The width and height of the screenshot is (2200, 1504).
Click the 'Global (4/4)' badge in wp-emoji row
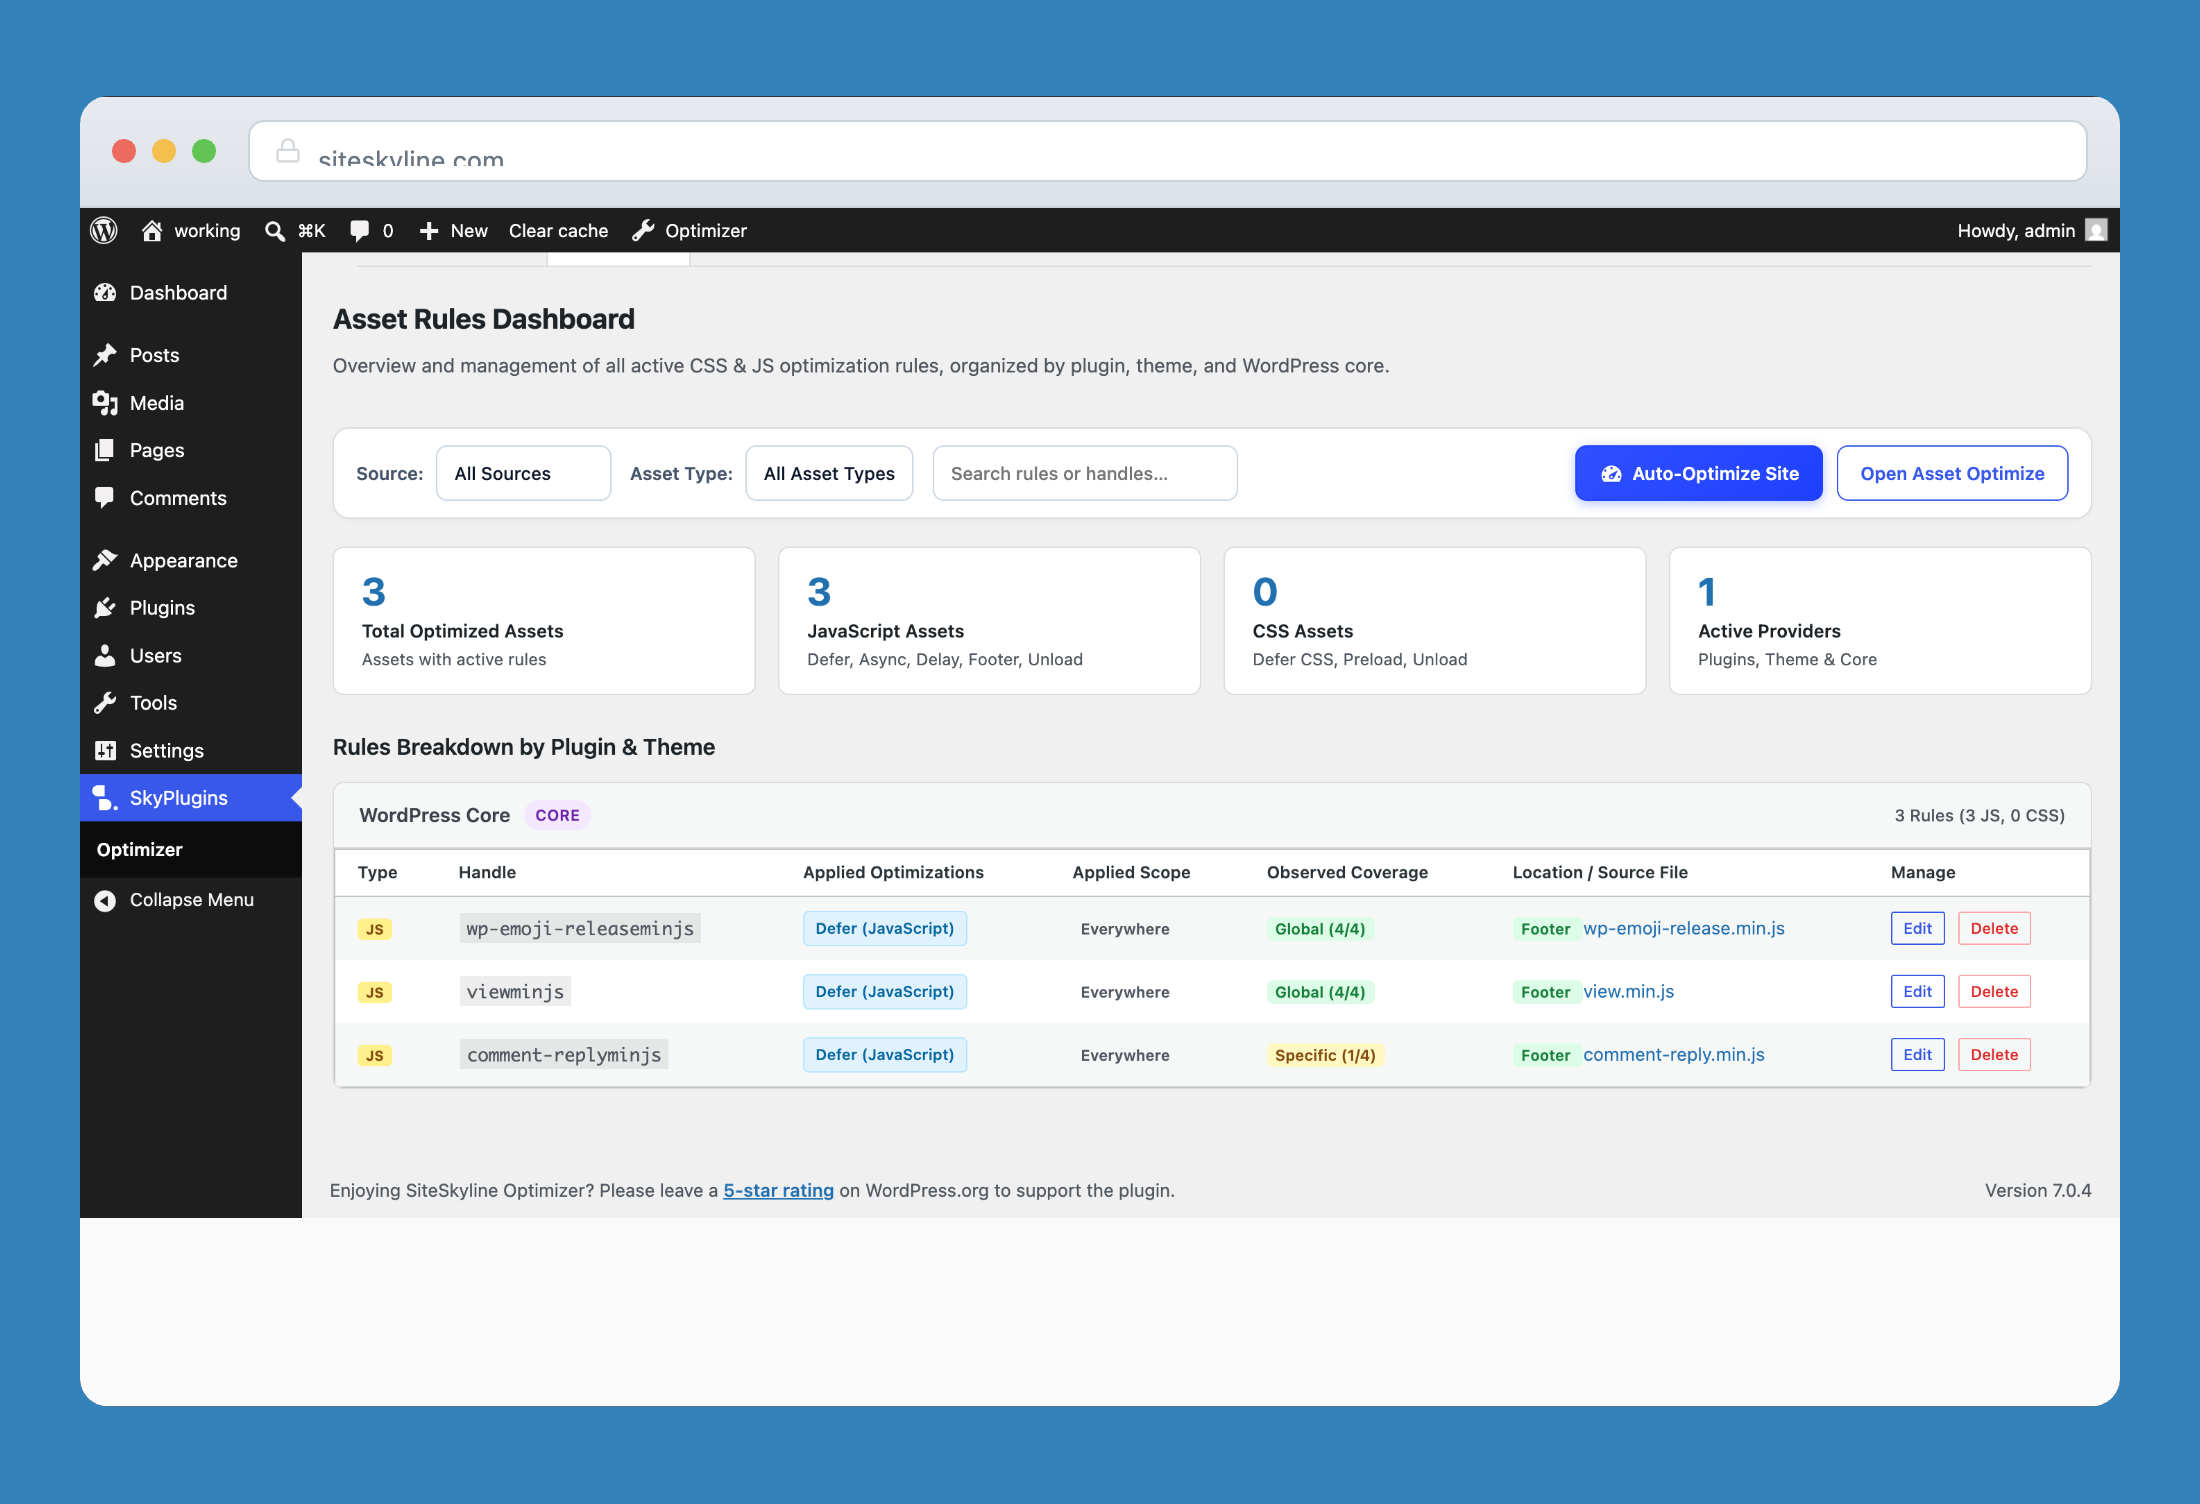pyautogui.click(x=1320, y=930)
